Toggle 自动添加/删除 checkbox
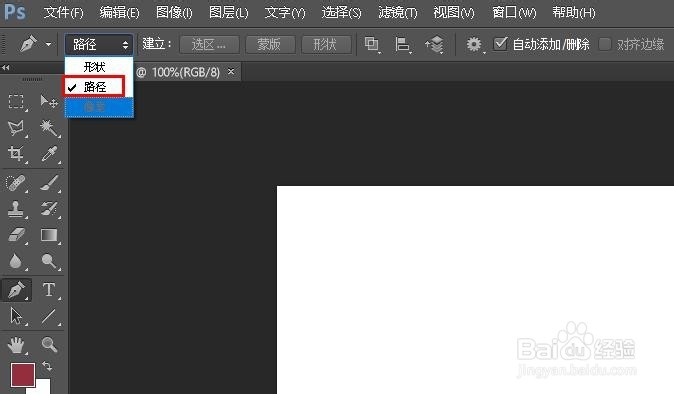Screen dimensions: 674x394 [500, 44]
